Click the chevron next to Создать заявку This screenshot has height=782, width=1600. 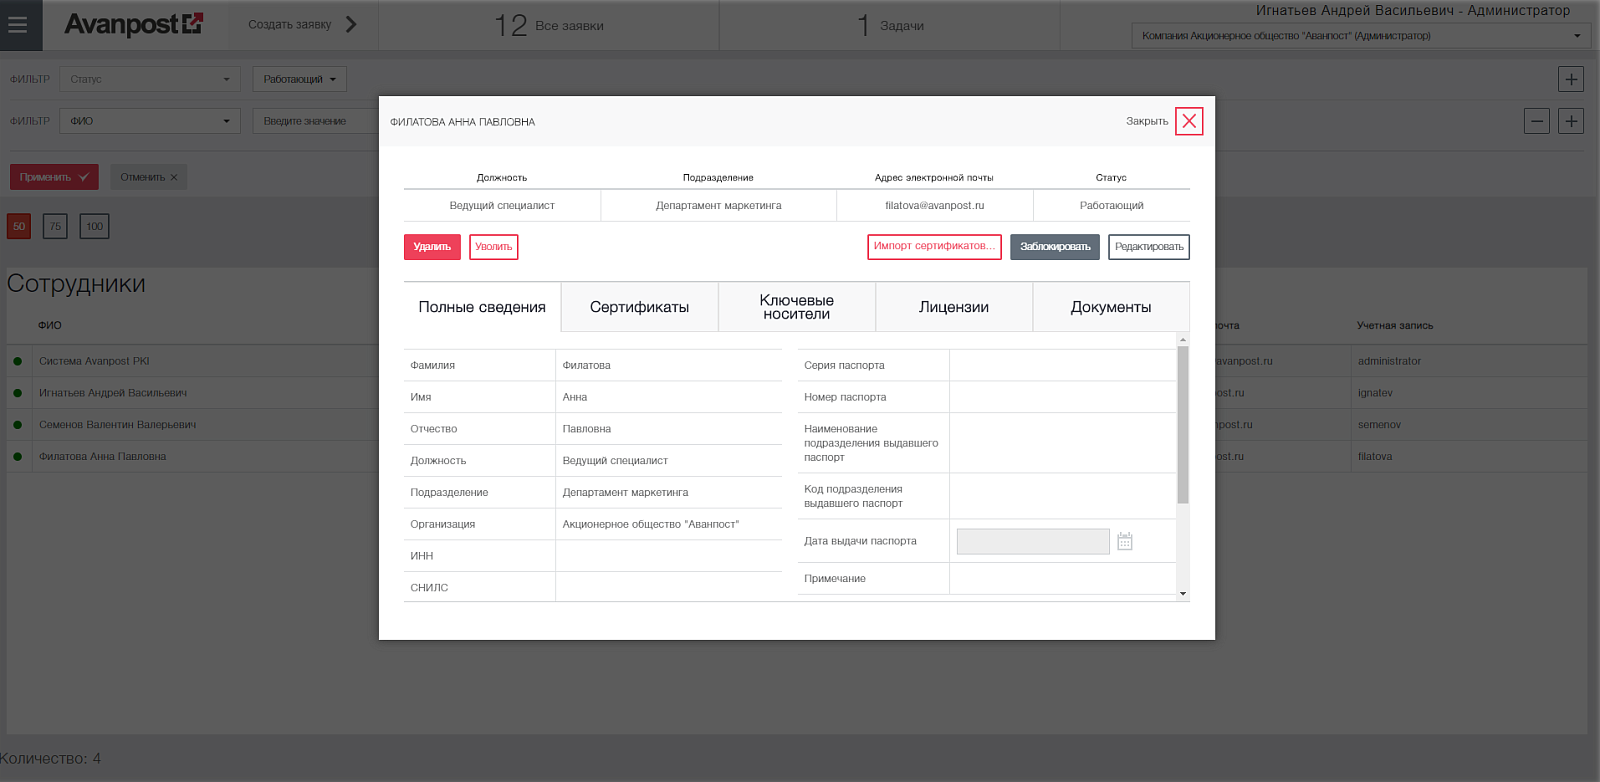coord(351,24)
